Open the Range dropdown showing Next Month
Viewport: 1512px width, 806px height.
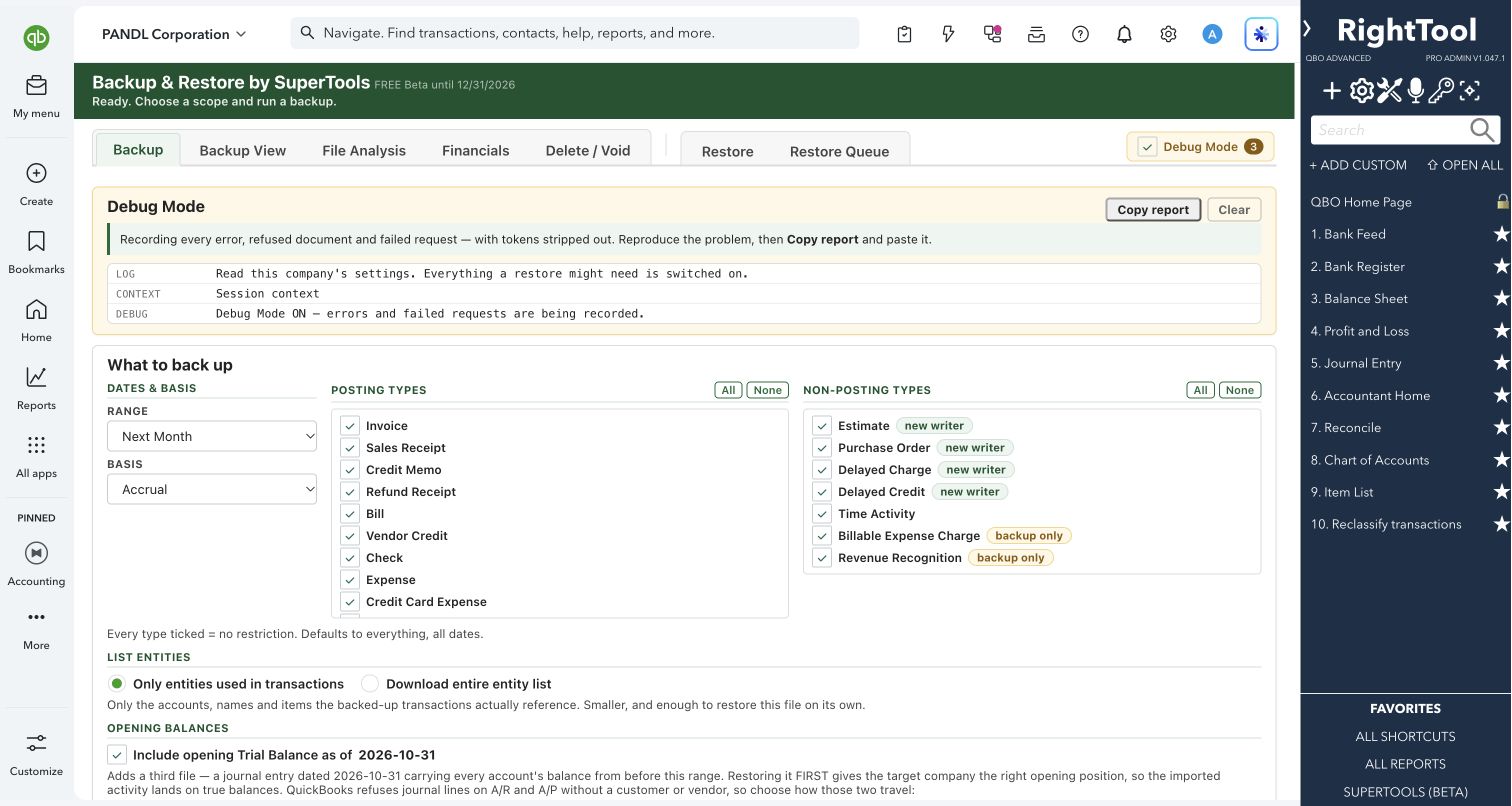pyautogui.click(x=212, y=436)
